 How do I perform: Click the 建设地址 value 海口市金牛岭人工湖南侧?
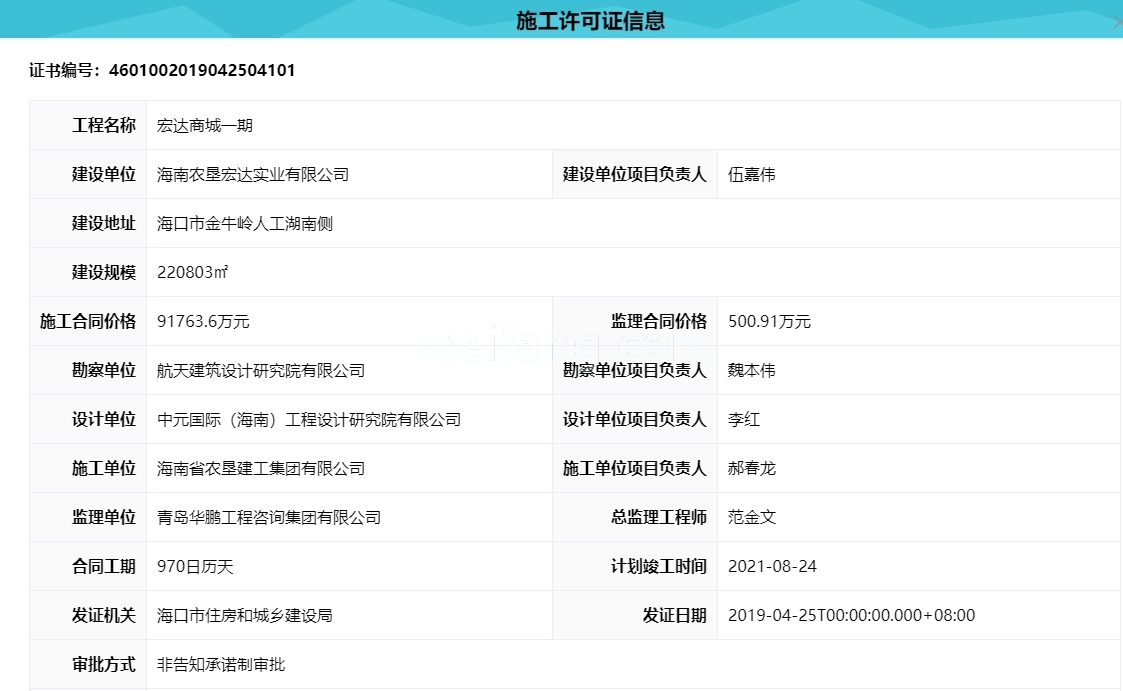243,223
